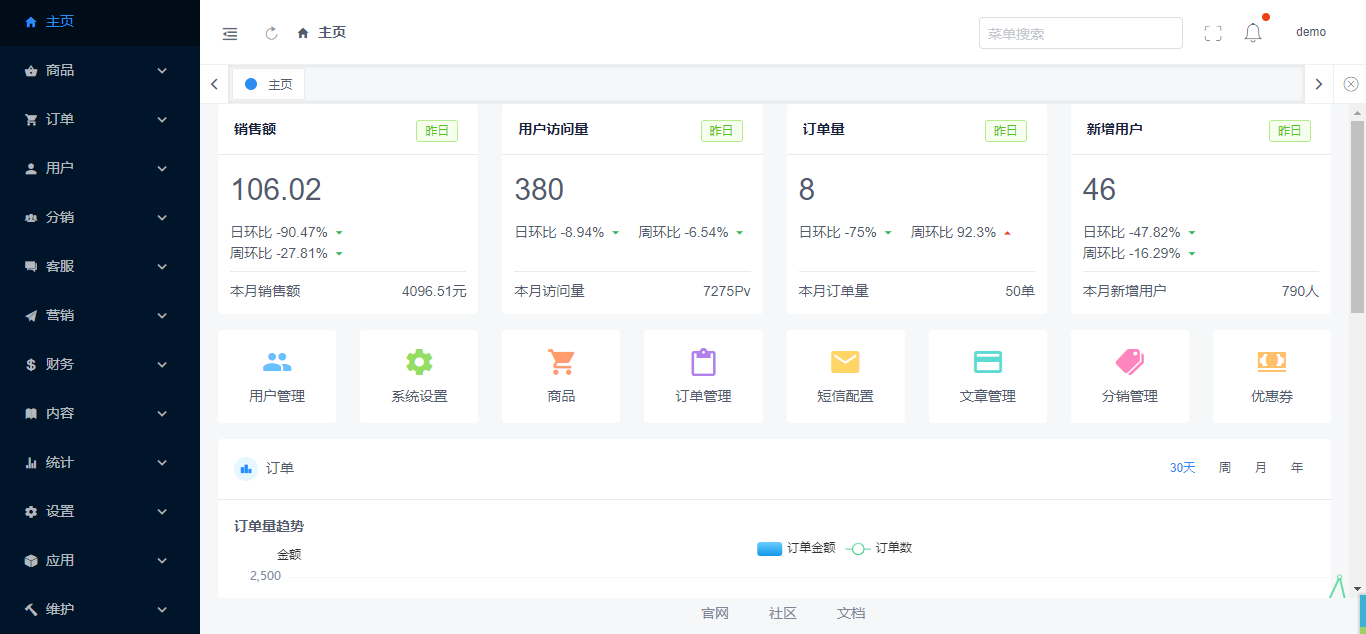Open the 官网 footer link
1366x634 pixels.
[715, 613]
